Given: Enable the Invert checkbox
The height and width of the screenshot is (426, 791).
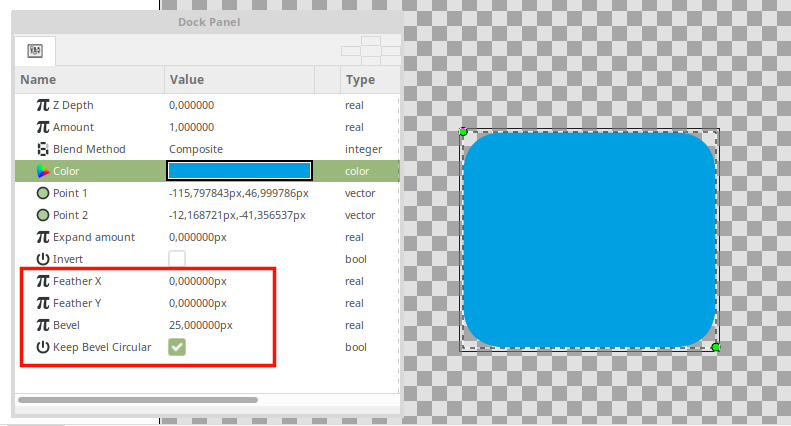Looking at the screenshot, I should 177,259.
